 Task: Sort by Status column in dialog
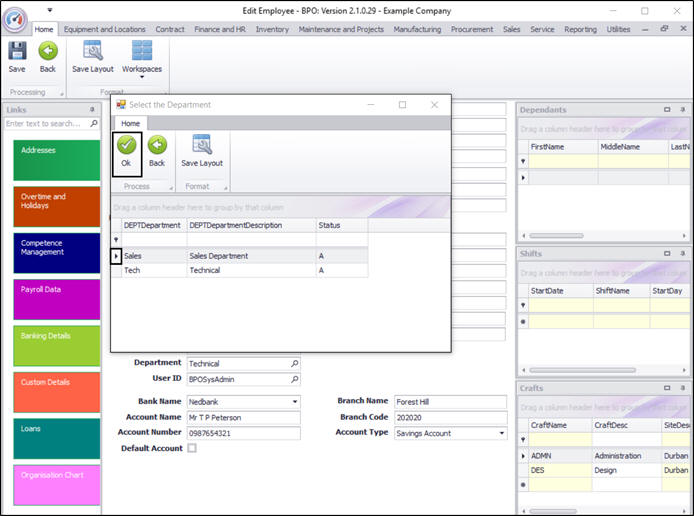[x=342, y=225]
